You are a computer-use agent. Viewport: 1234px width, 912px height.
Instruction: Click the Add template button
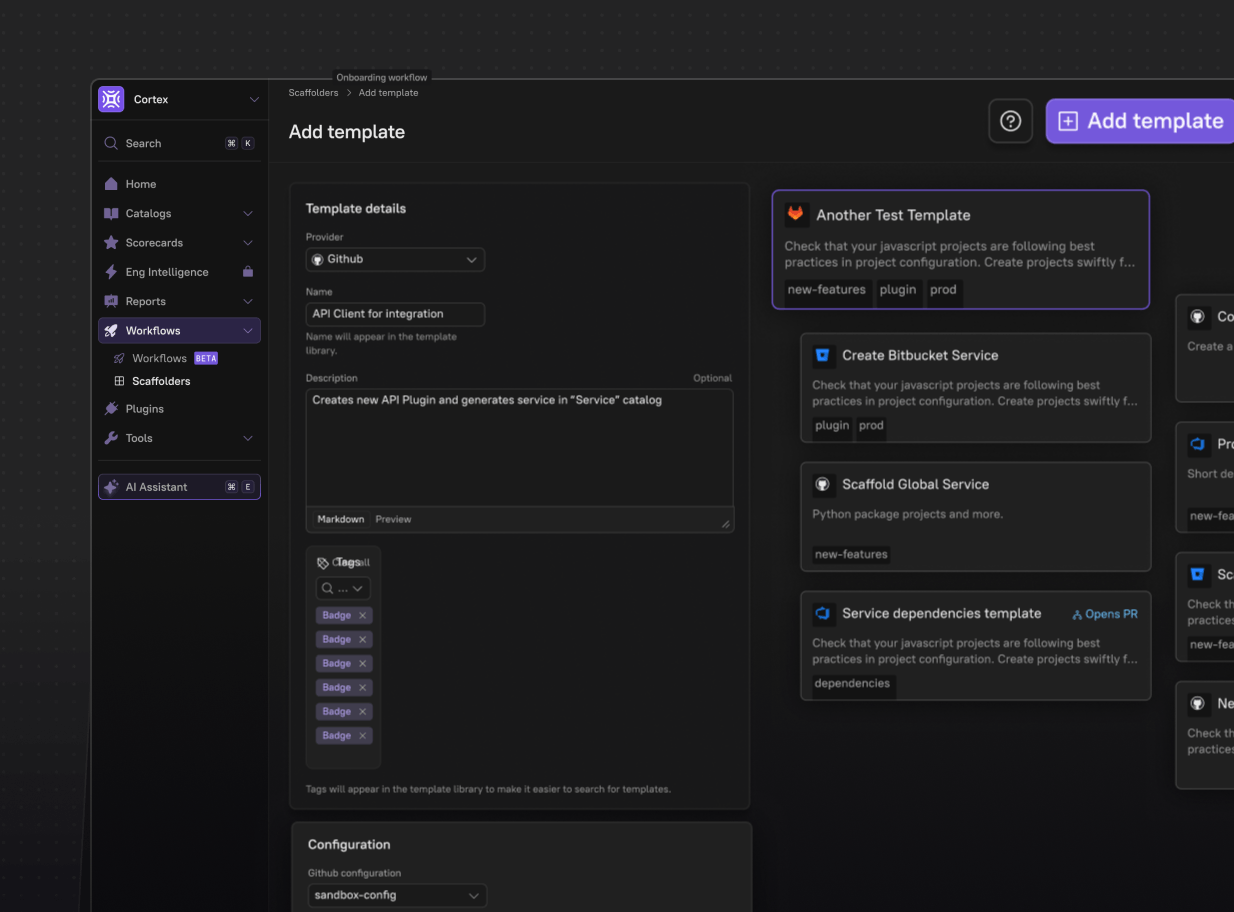coord(1140,121)
